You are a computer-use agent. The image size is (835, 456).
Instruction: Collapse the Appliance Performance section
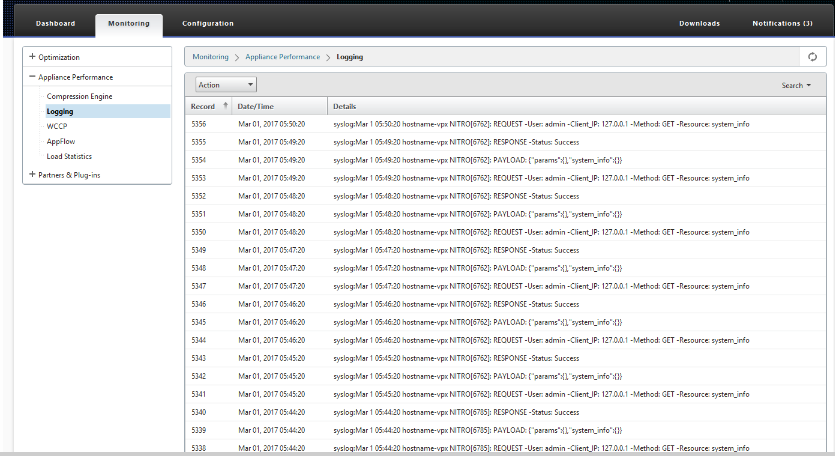(32, 77)
